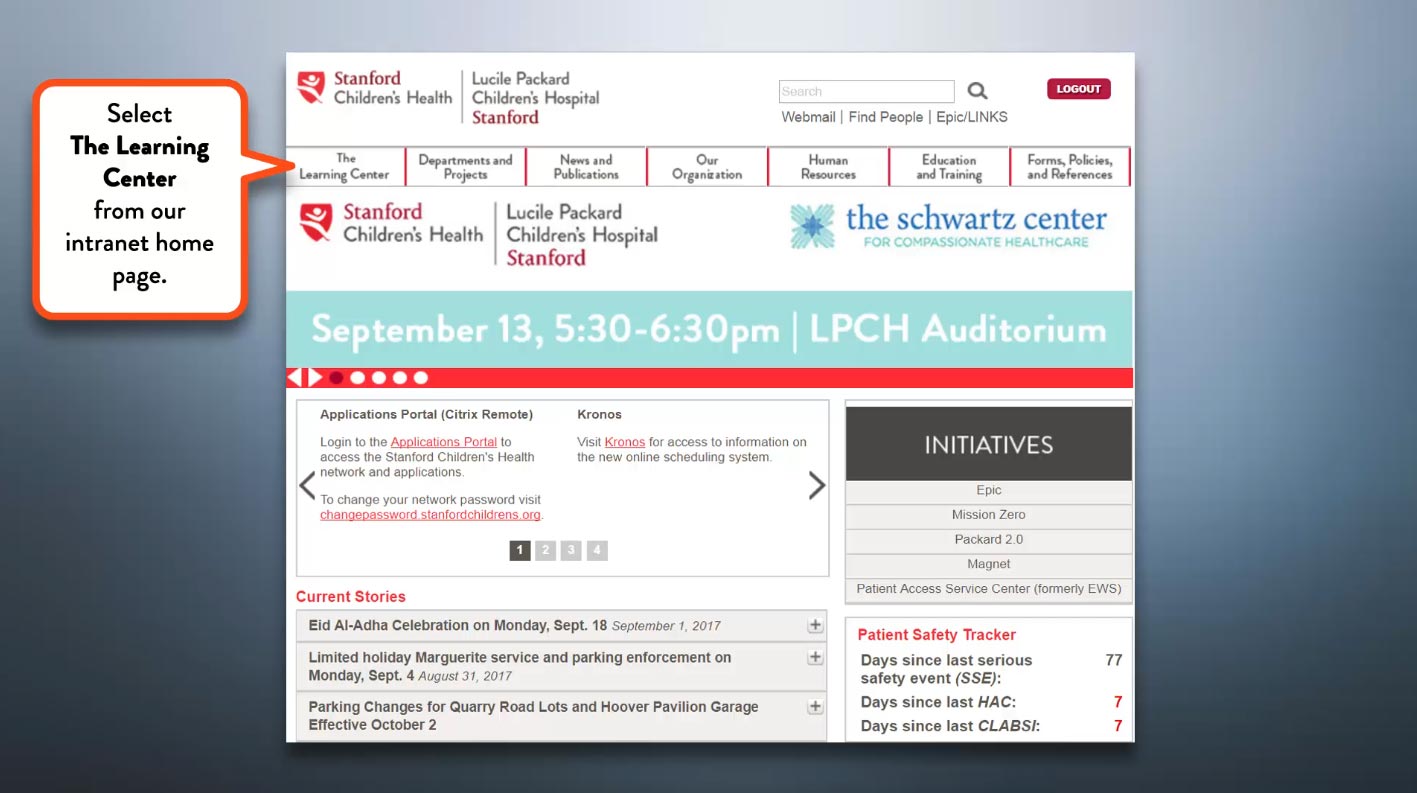Click Days since last HAC row

tap(991, 702)
